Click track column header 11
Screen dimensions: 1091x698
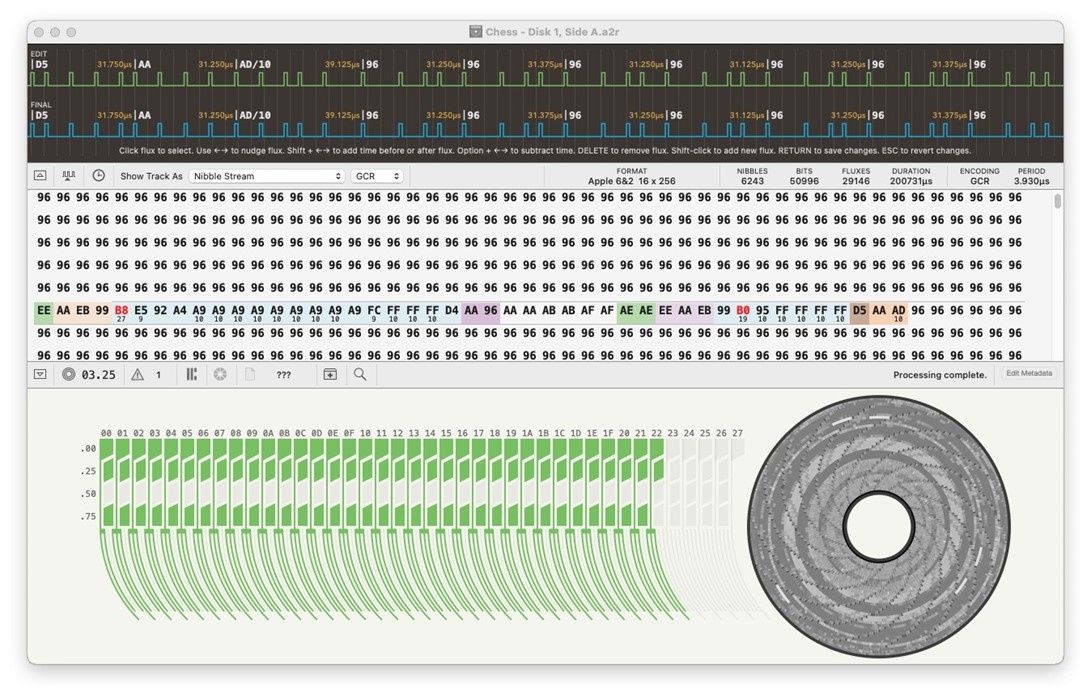381,433
